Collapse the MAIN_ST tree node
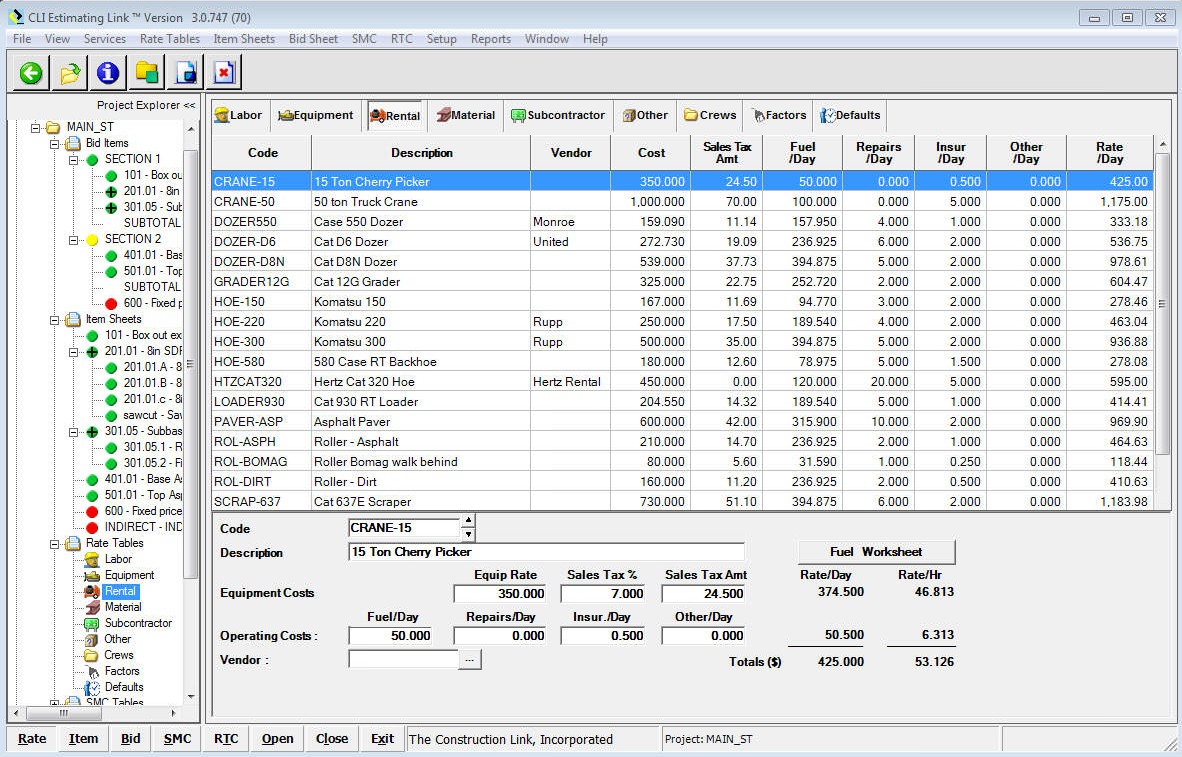This screenshot has width=1182, height=757. tap(35, 127)
